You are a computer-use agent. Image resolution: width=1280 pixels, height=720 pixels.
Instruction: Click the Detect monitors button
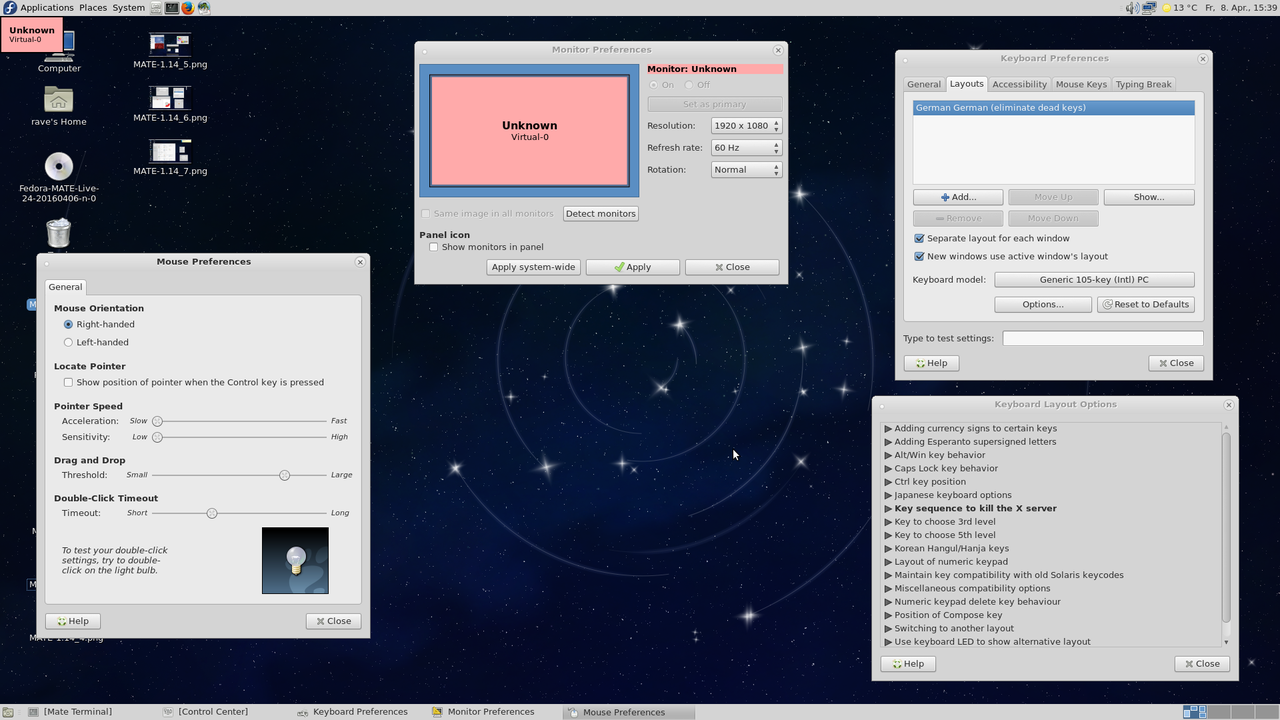tap(600, 213)
